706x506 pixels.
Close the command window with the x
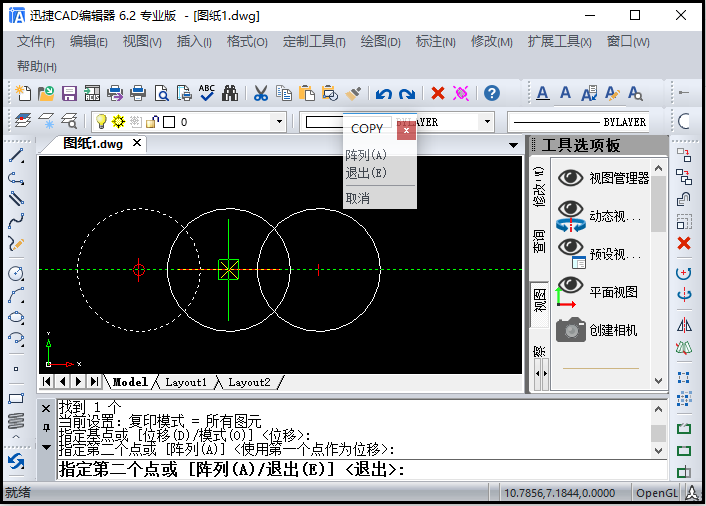46,408
